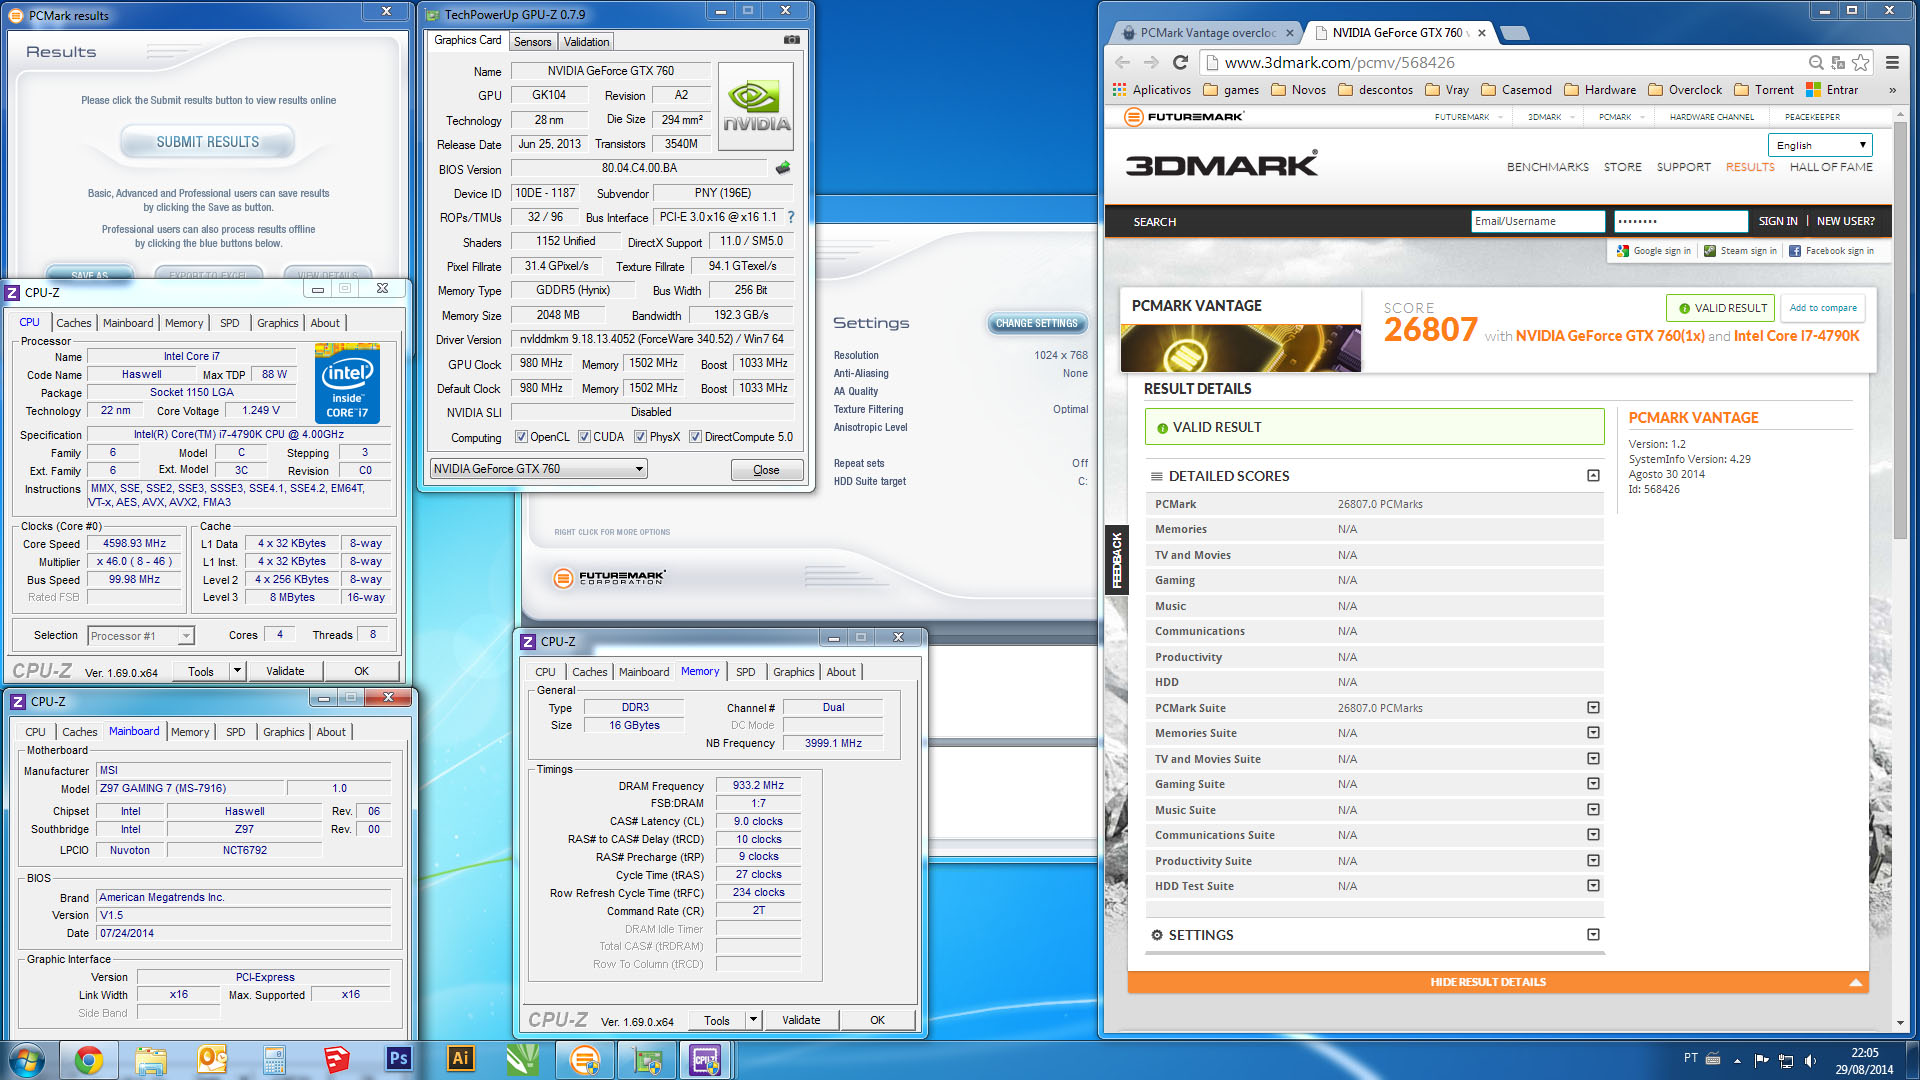Open the Chrome hamburger menu
This screenshot has height=1080, width=1920.
pos(1892,62)
